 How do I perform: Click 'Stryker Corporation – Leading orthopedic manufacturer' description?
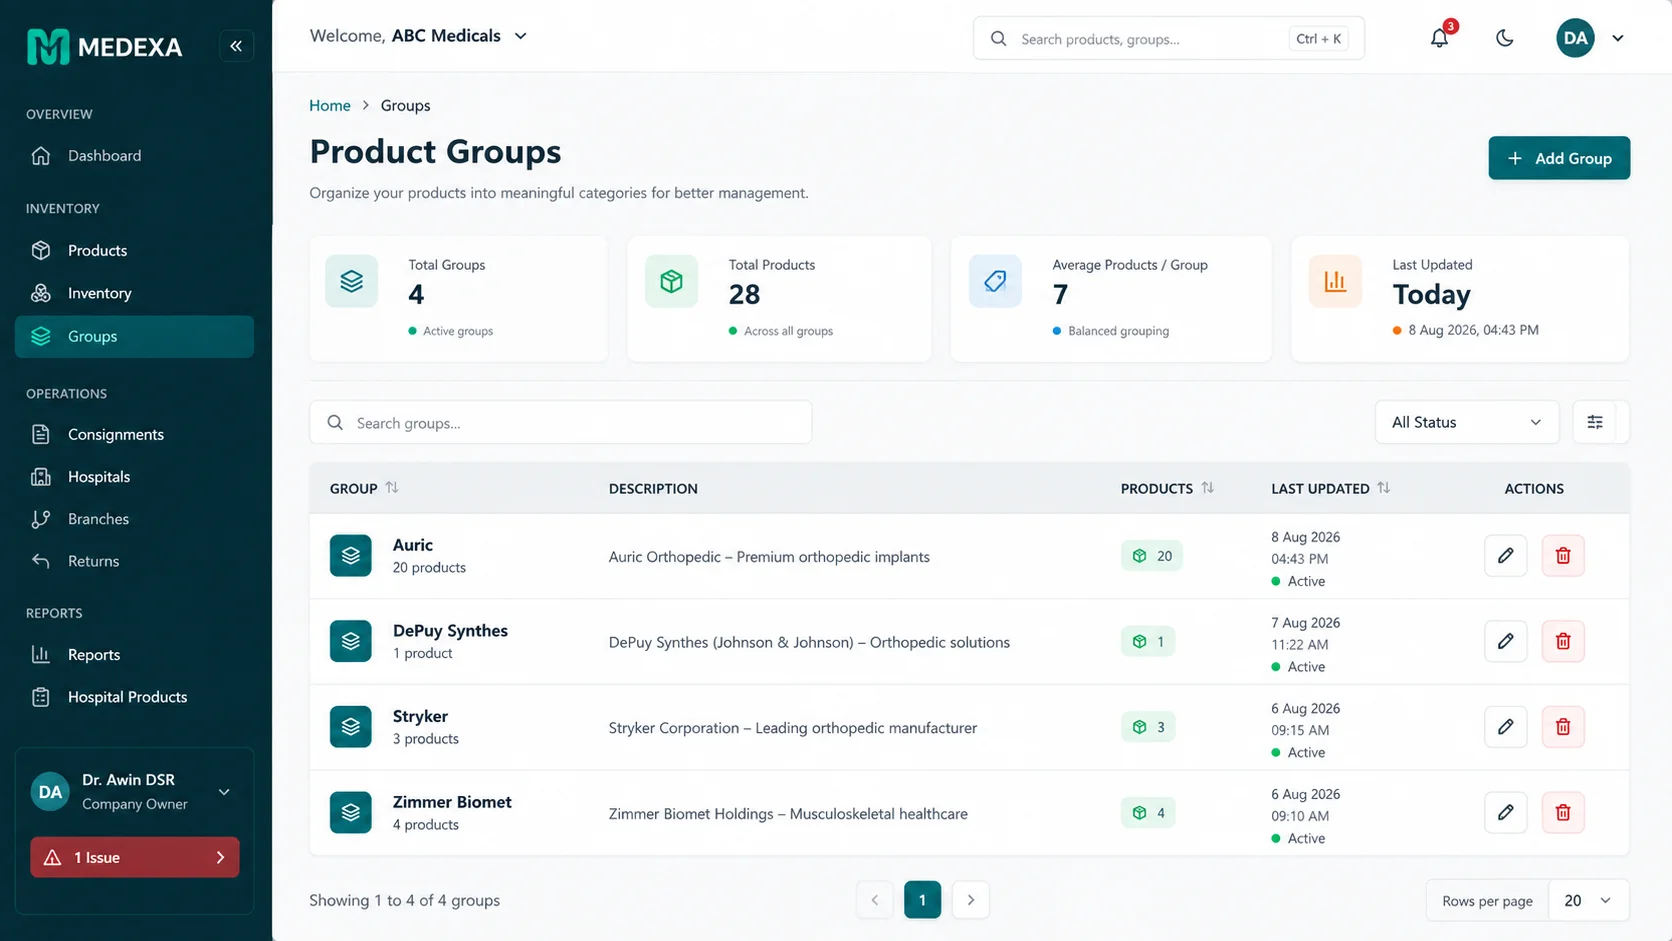[x=792, y=728]
